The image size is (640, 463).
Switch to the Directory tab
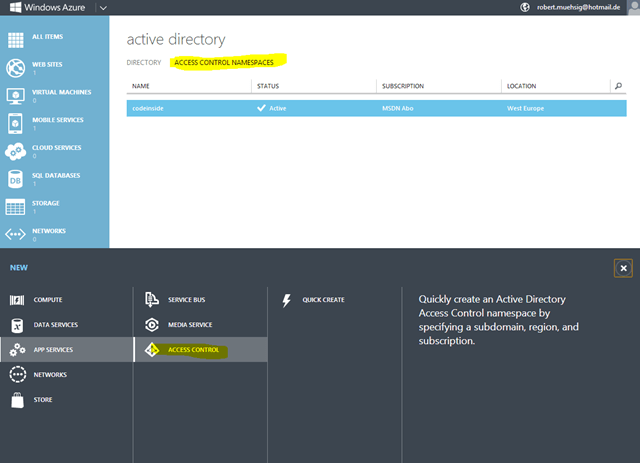[144, 62]
